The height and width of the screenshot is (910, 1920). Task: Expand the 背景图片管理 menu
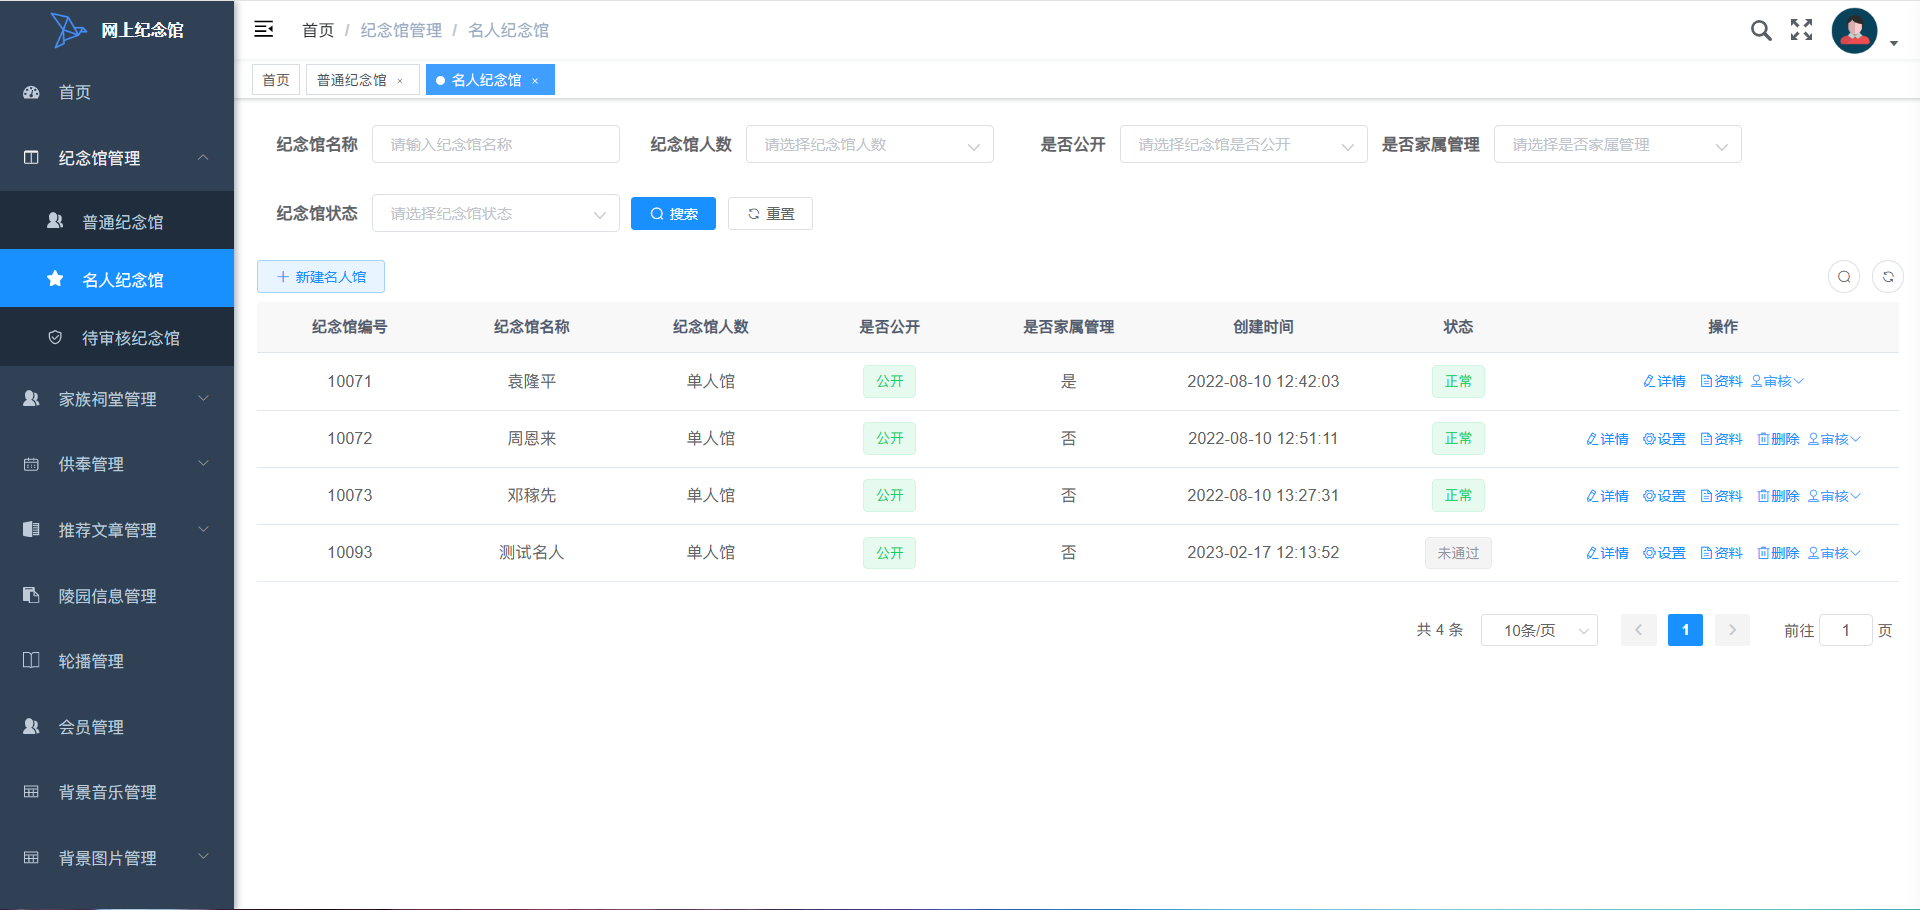click(x=117, y=858)
